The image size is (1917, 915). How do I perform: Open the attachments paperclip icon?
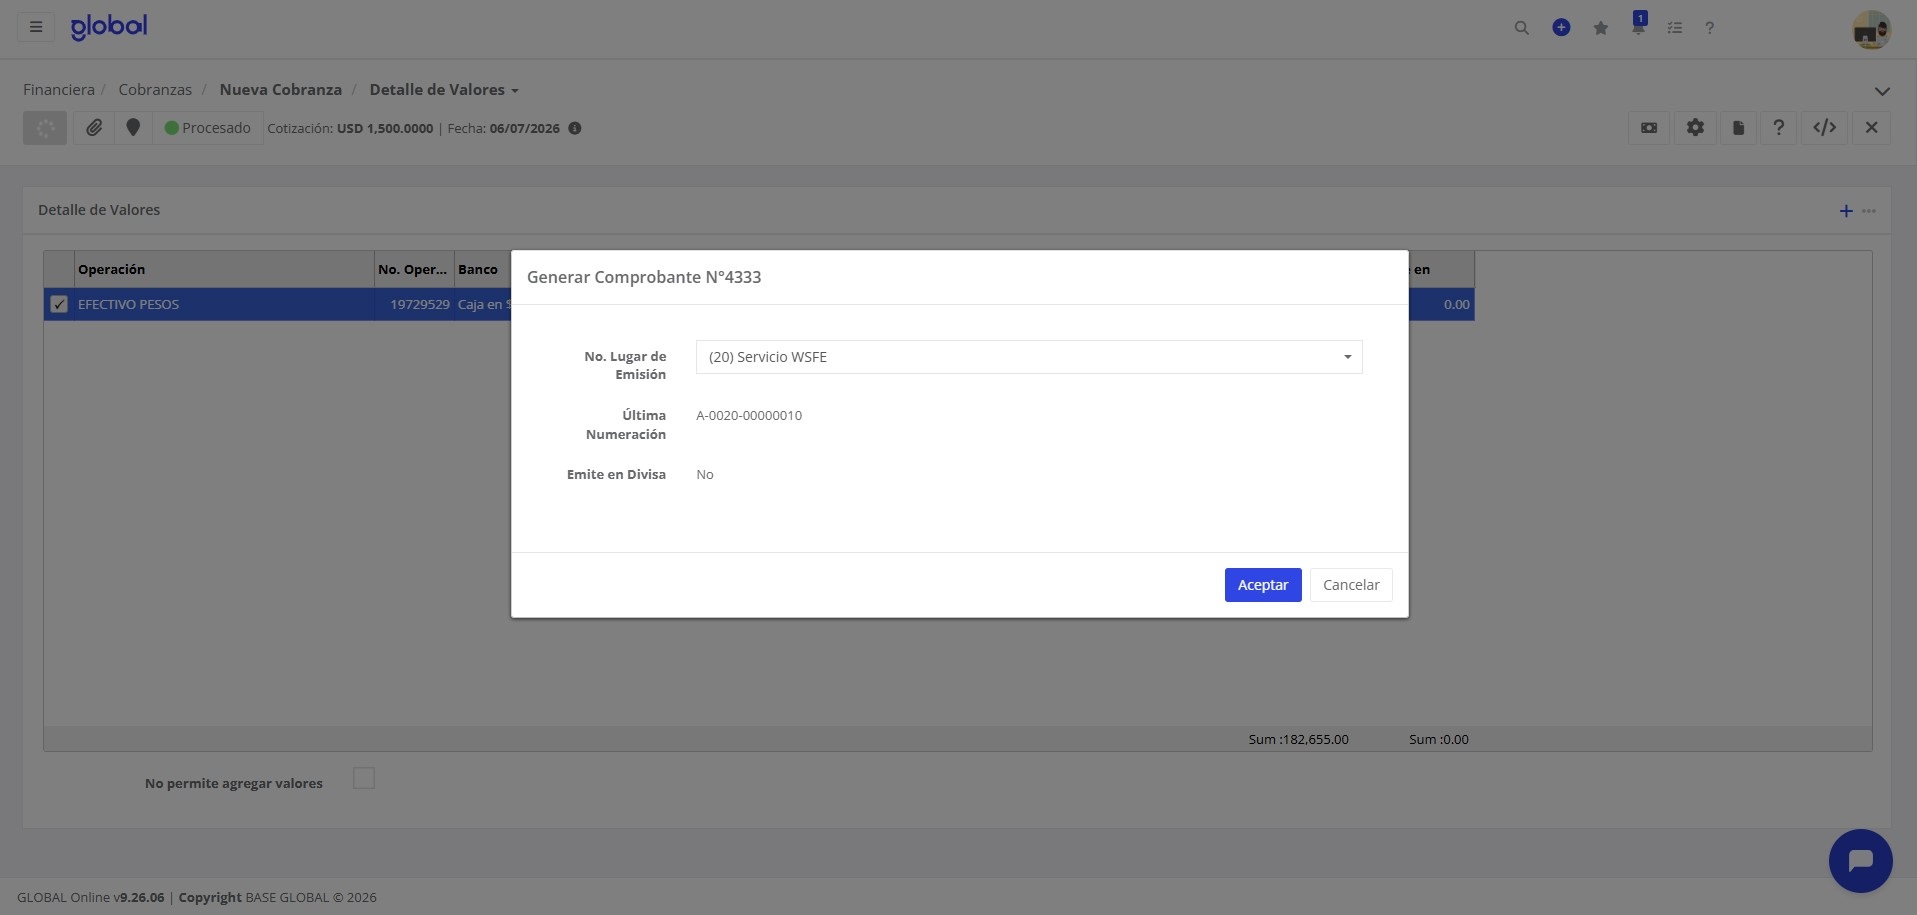click(94, 128)
